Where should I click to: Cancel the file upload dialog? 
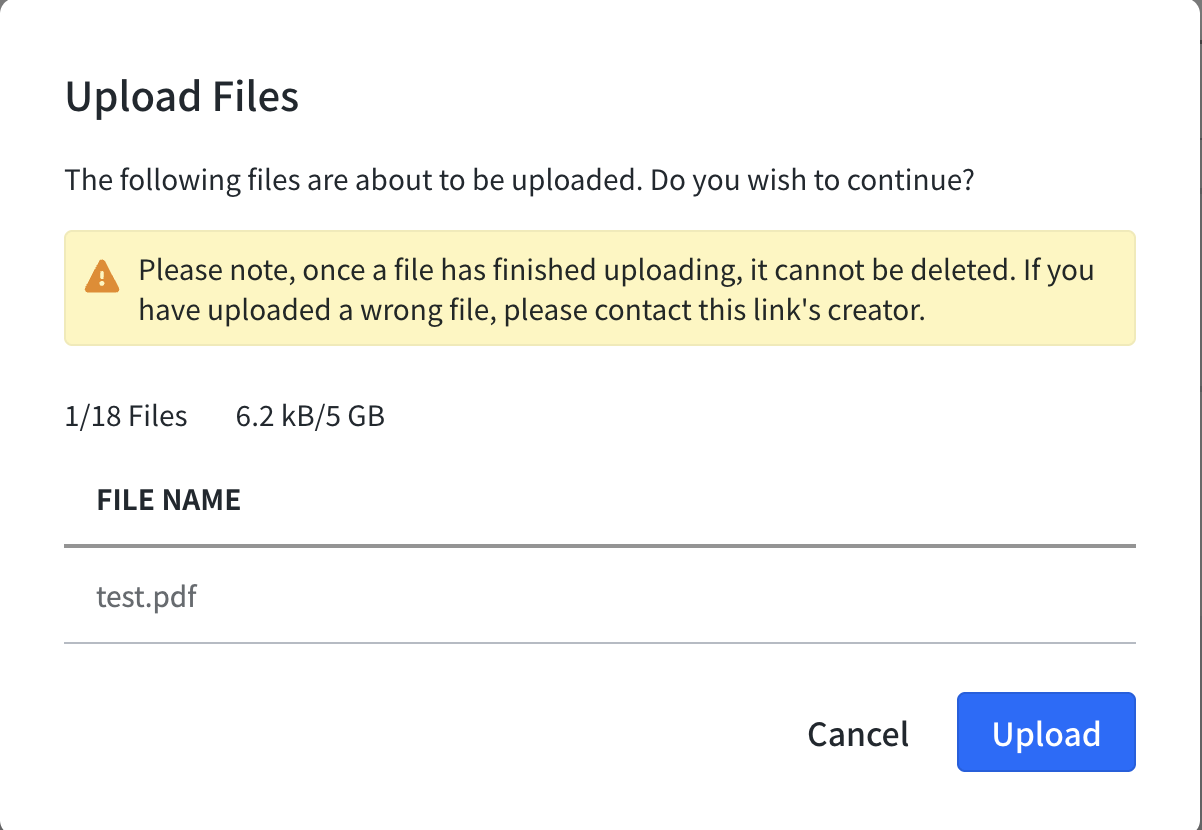tap(858, 734)
